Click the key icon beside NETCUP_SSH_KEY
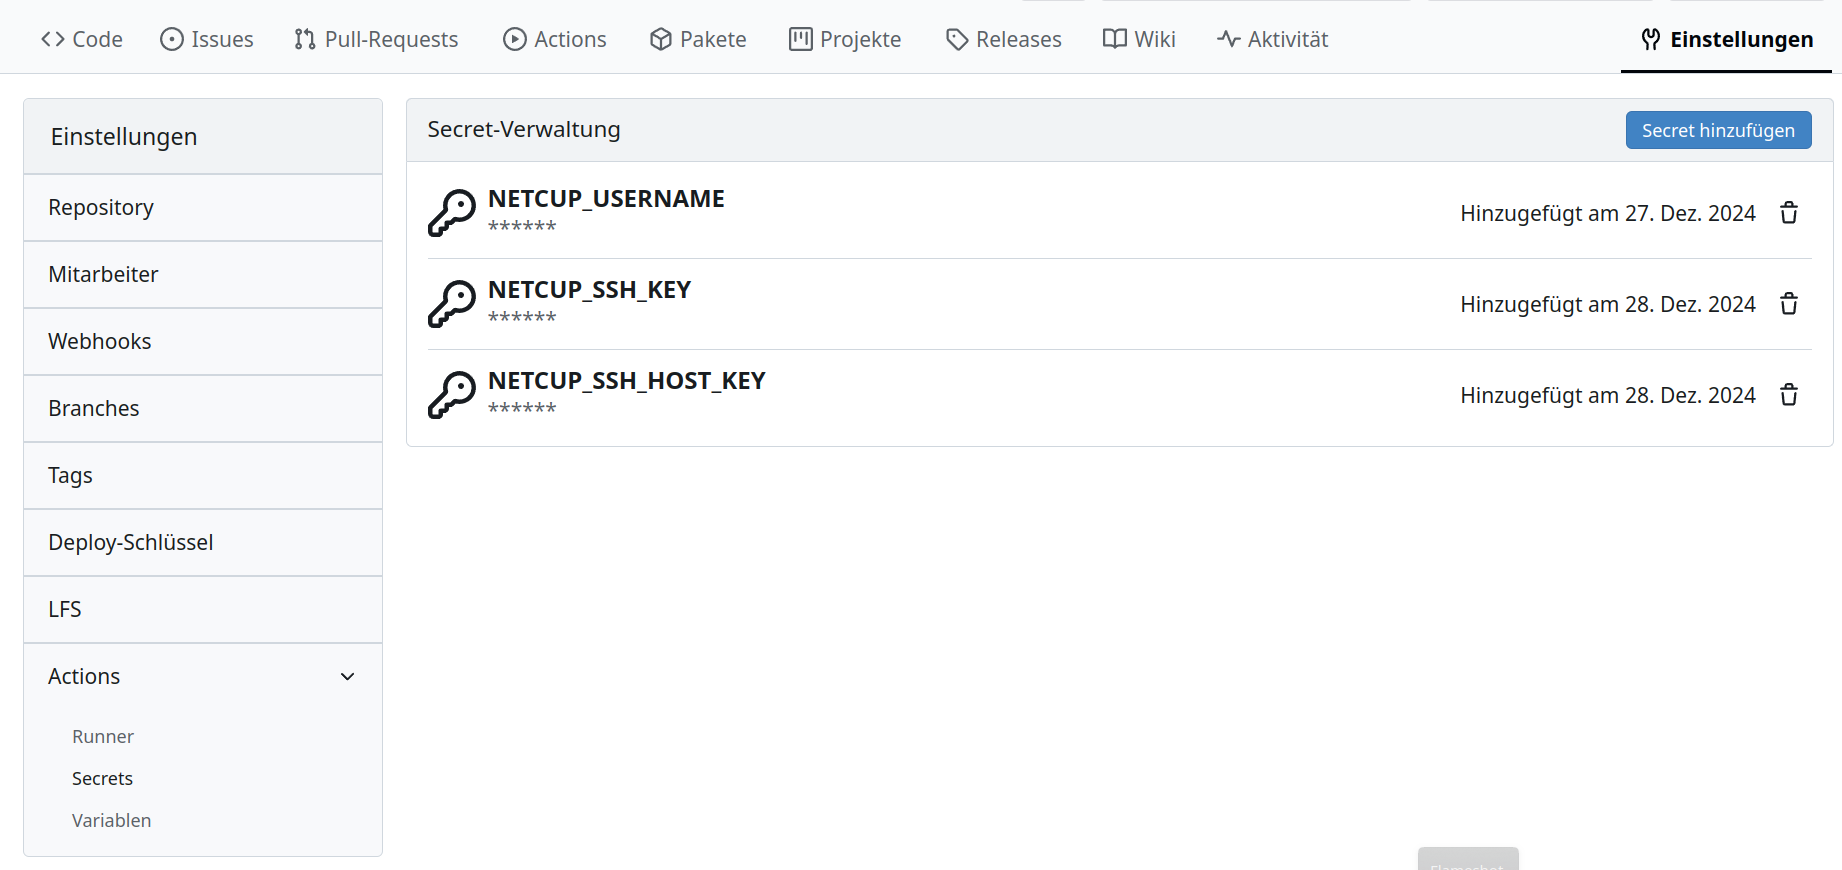This screenshot has height=870, width=1842. click(x=452, y=304)
